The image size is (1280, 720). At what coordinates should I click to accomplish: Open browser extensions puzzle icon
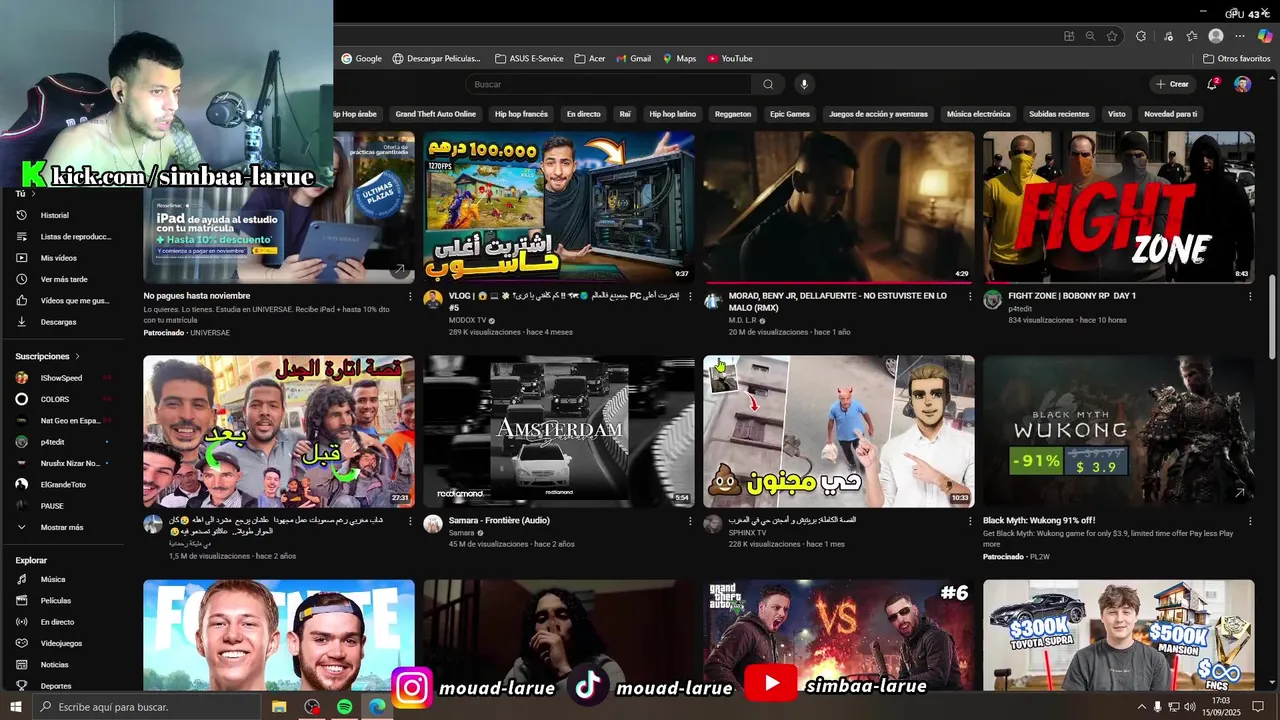(x=1141, y=35)
